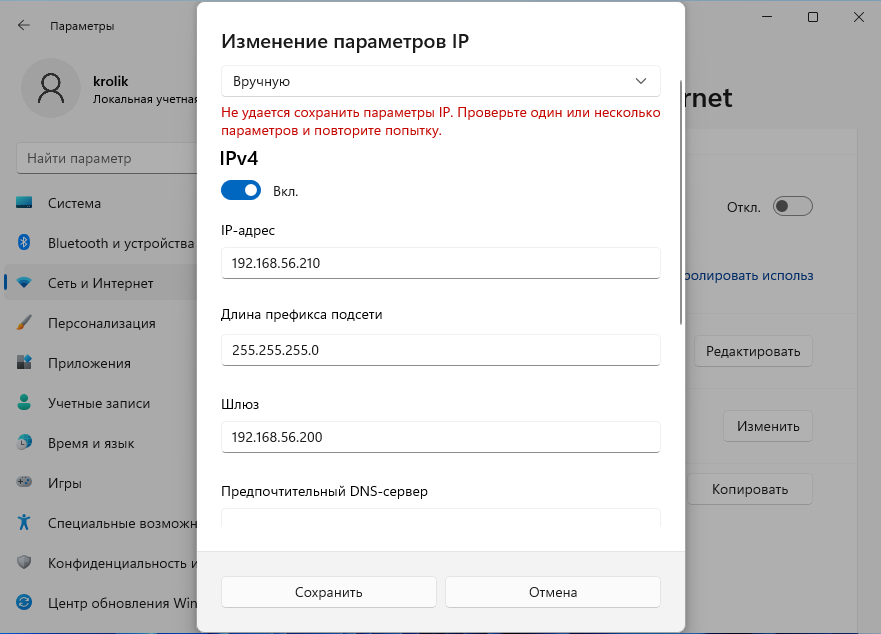Screen dimensions: 881x634
Task: Open the krolik user avatar icon
Action: 51,88
